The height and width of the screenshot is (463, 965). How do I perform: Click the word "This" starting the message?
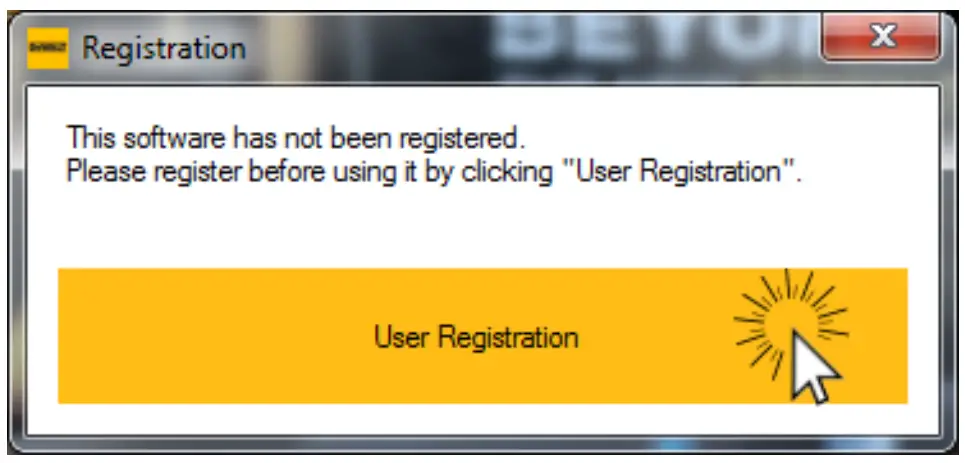coord(92,138)
